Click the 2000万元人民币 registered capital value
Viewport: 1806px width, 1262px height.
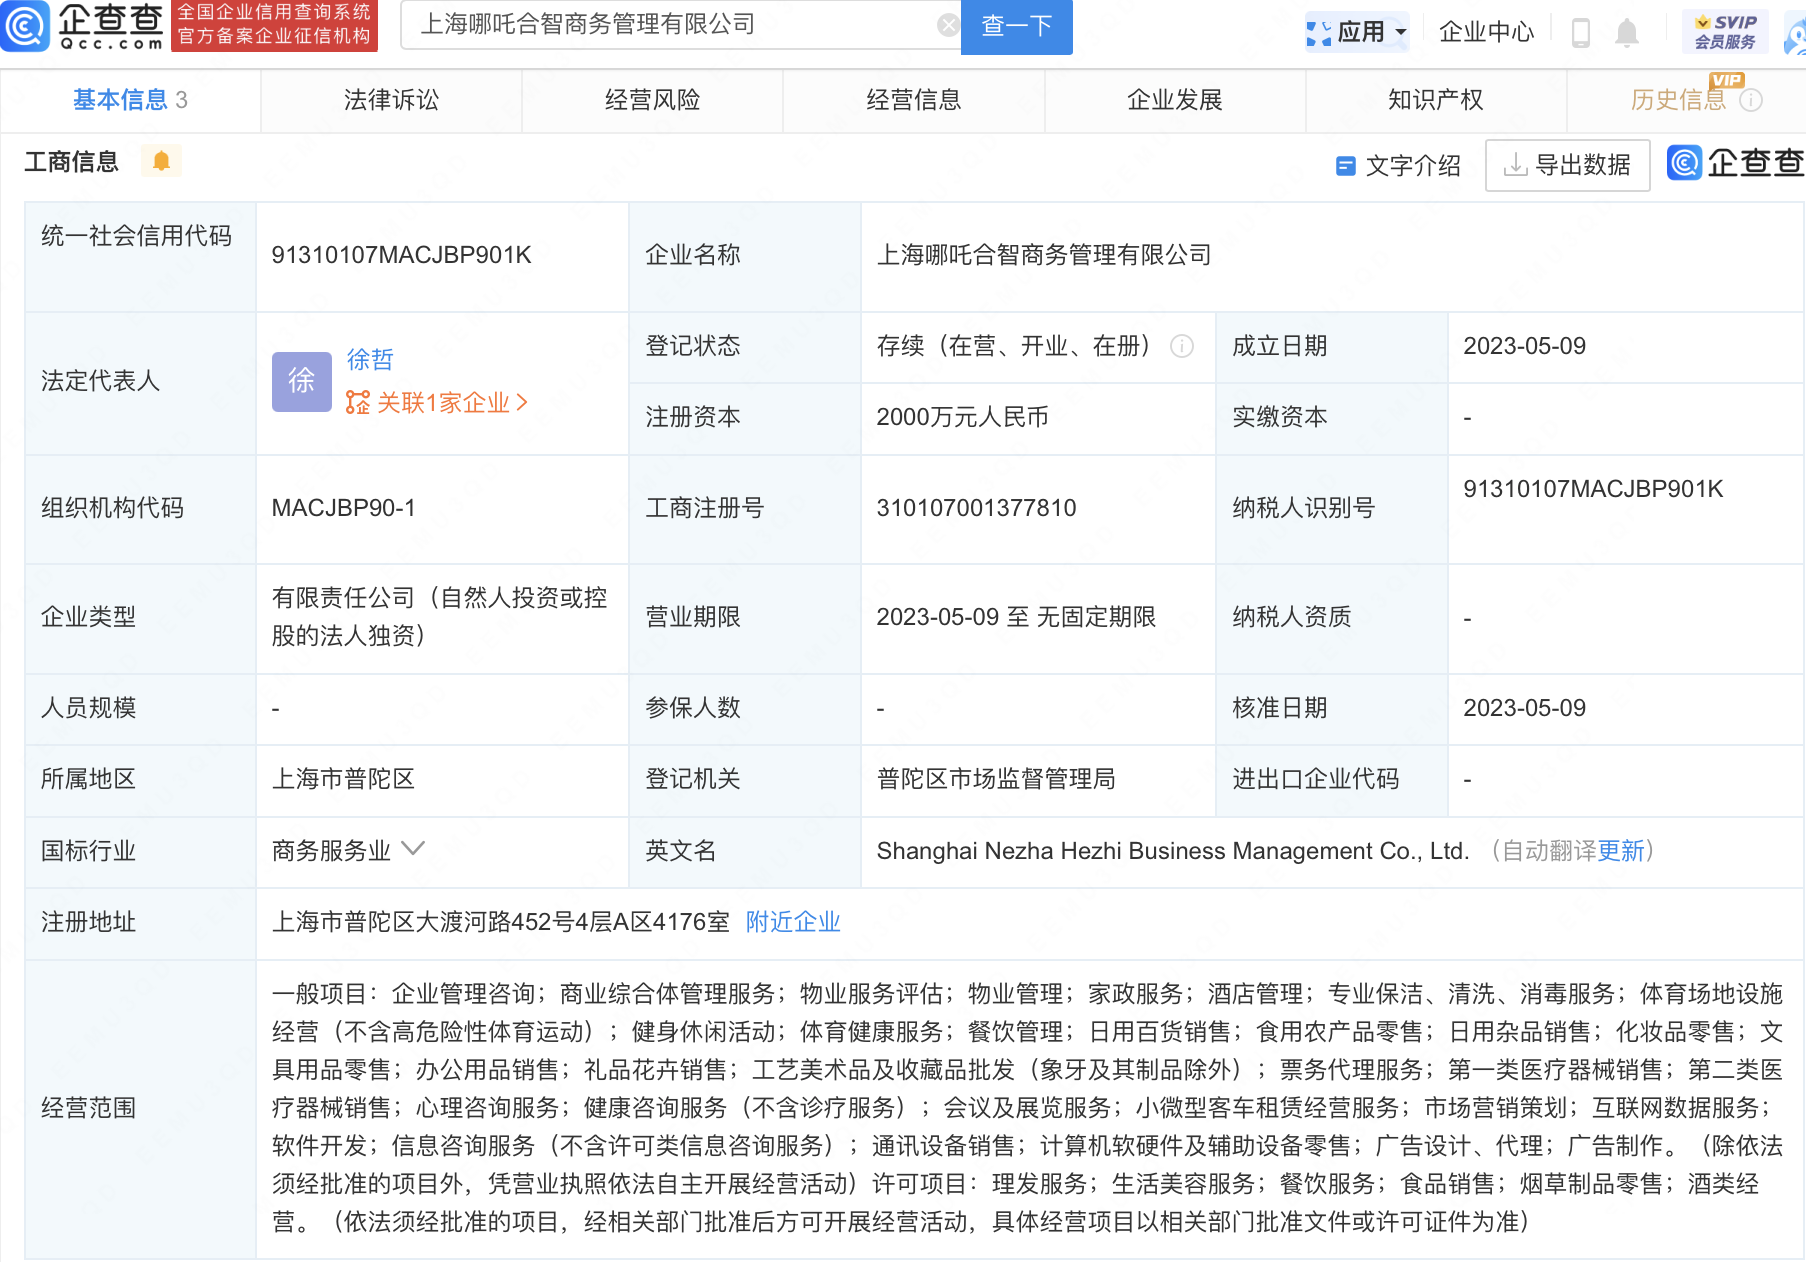pos(963,417)
